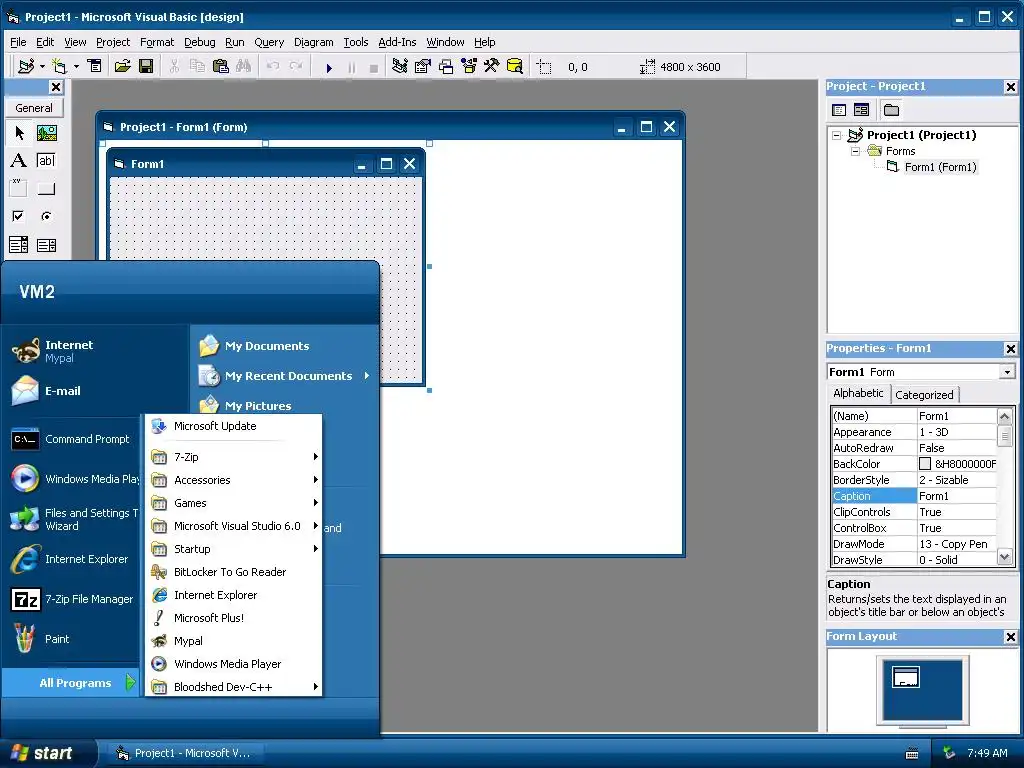
Task: Select the BorderStyle property row
Action: pyautogui.click(x=914, y=480)
